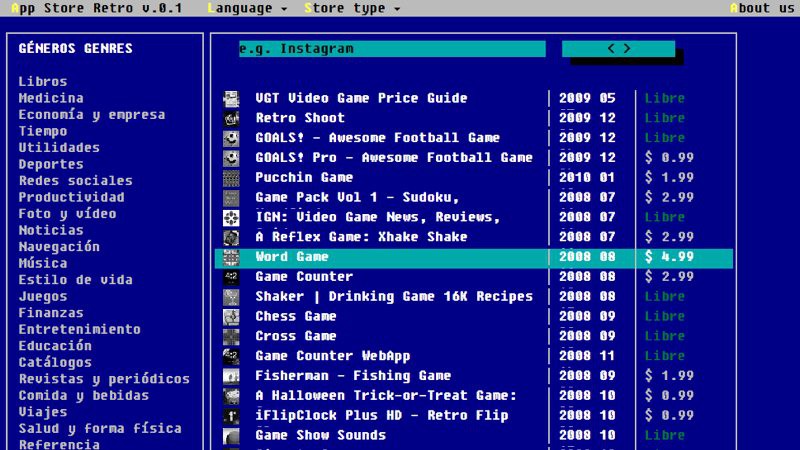Click the Game Pack Vol 1 - Sudoku icon

[x=231, y=198]
